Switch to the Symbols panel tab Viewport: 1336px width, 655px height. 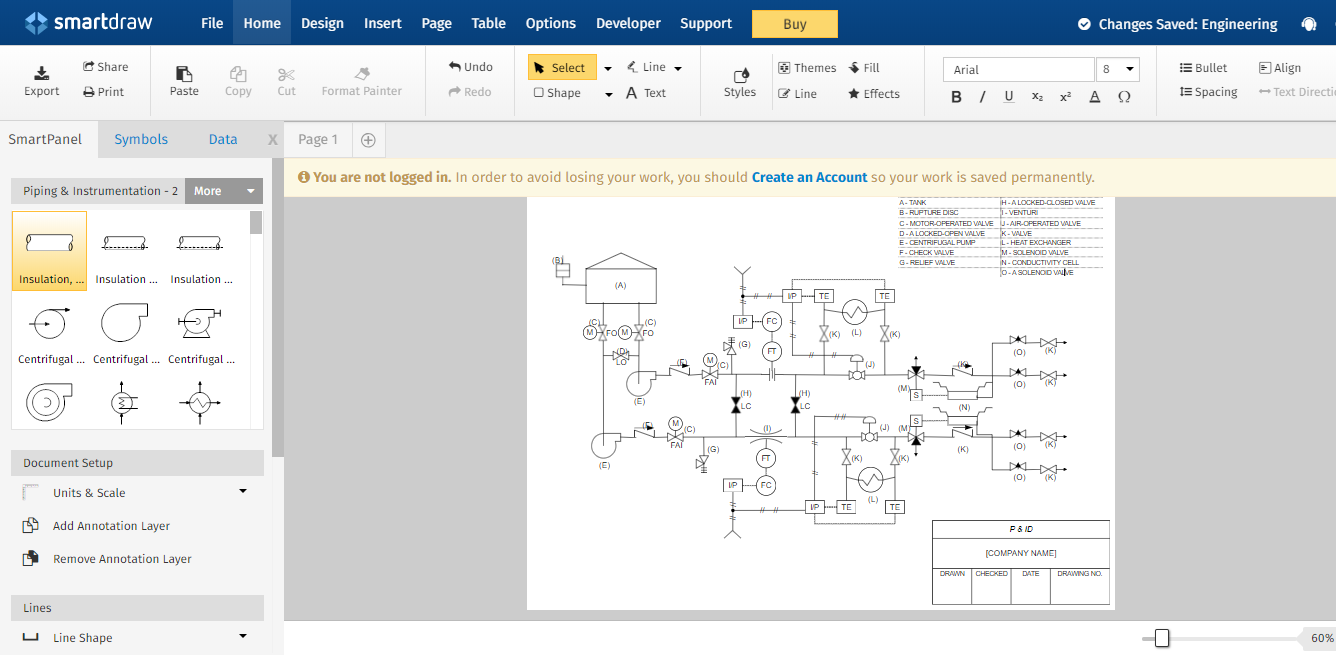pyautogui.click(x=141, y=139)
